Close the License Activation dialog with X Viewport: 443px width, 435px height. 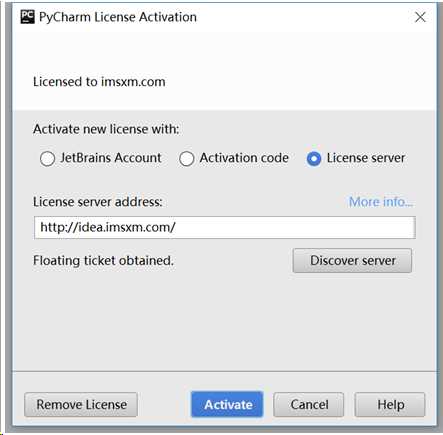pos(420,17)
